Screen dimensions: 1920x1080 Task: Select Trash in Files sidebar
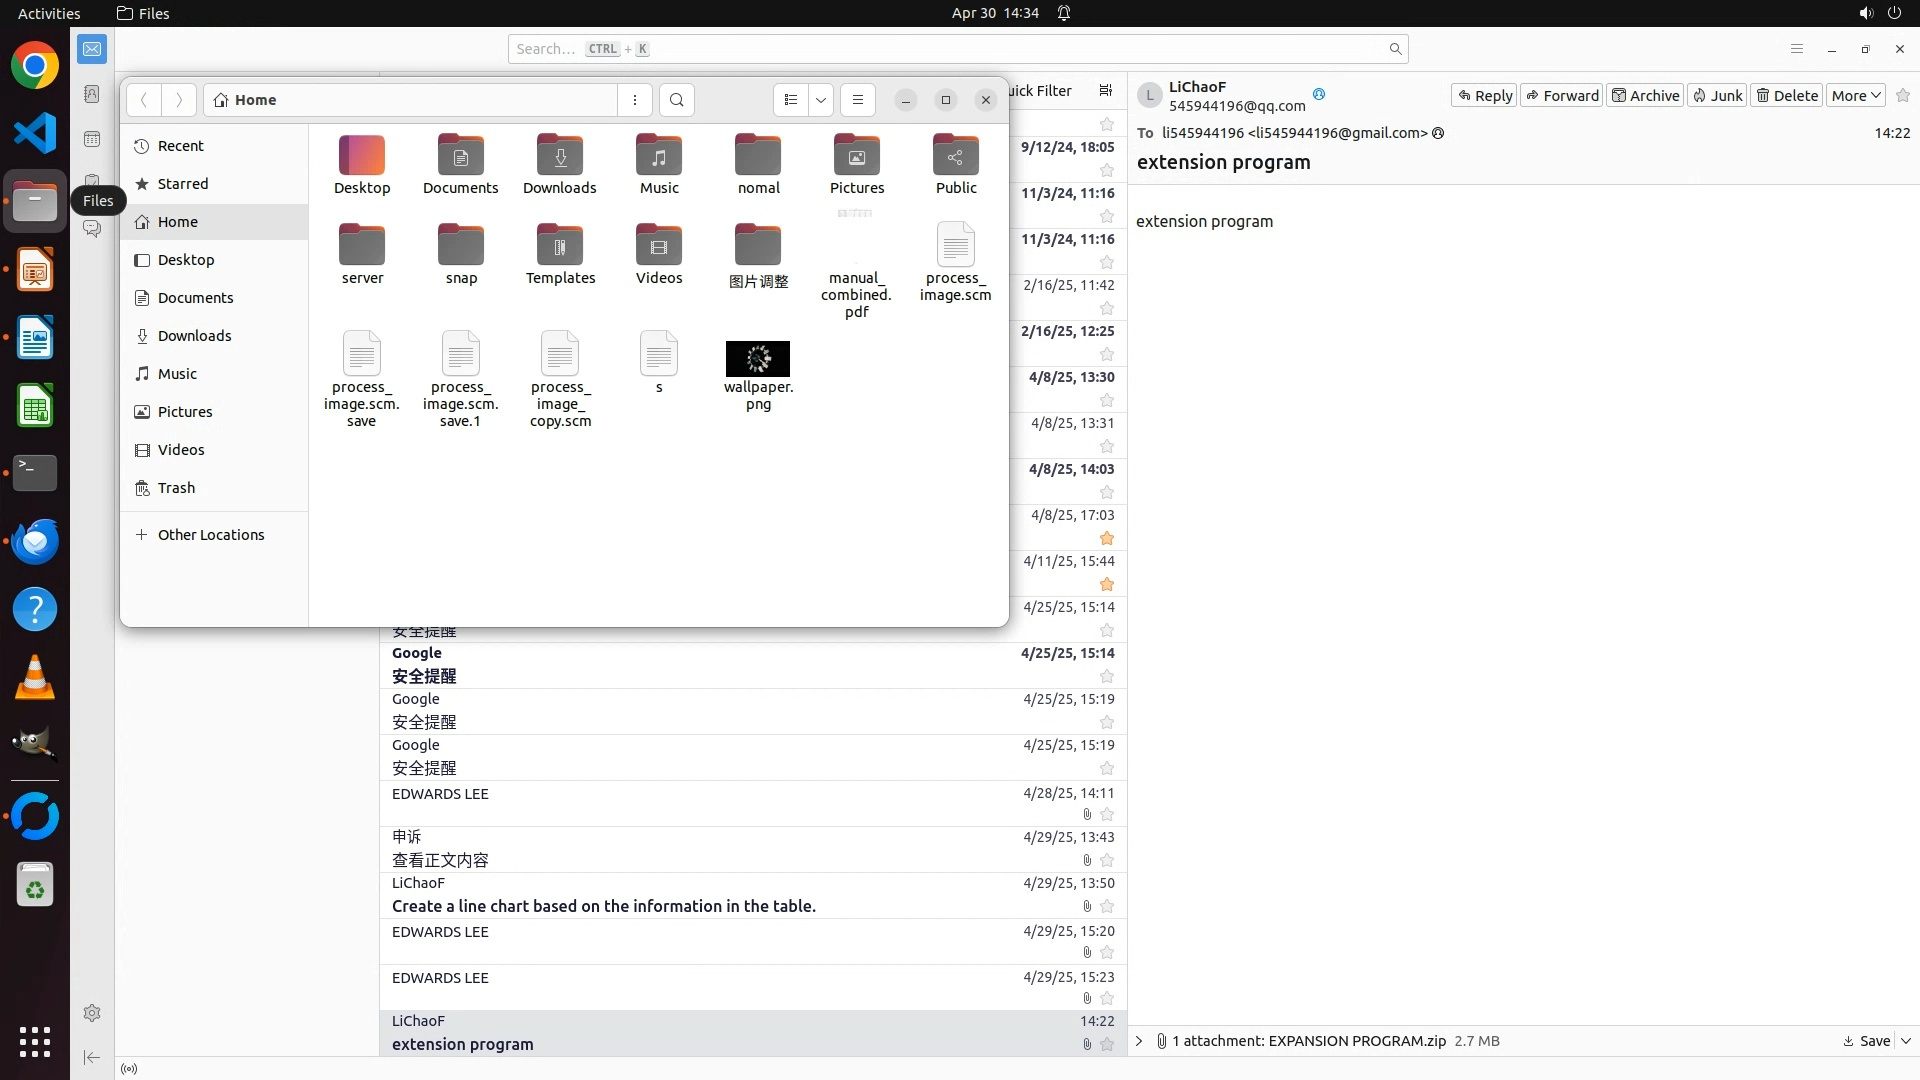[176, 488]
